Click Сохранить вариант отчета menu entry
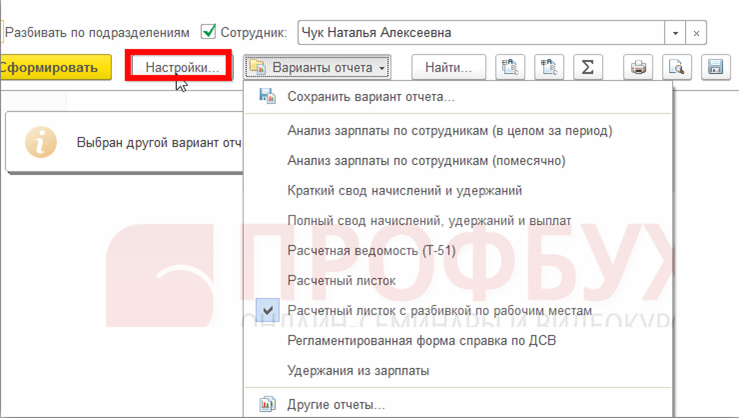 pyautogui.click(x=370, y=97)
